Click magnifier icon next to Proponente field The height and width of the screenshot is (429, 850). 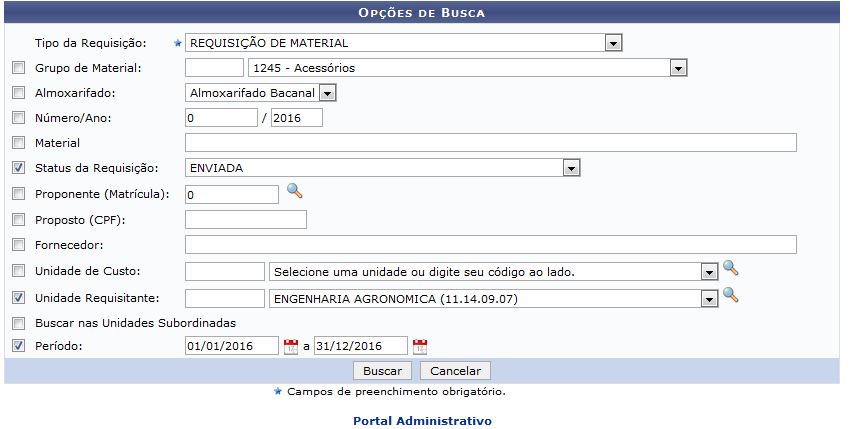click(294, 192)
